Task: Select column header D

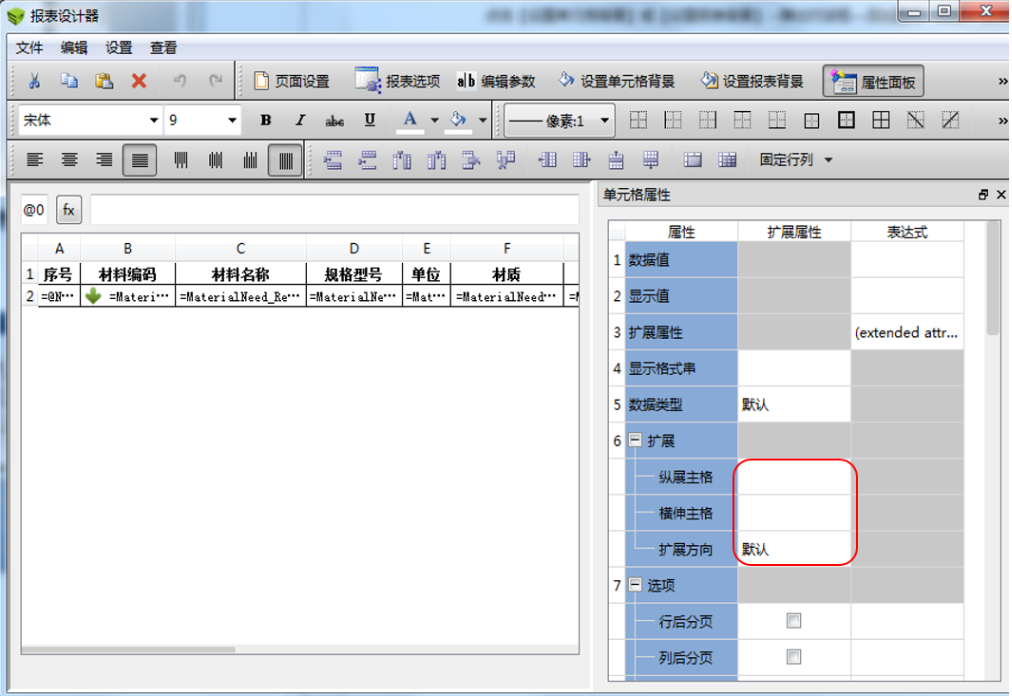Action: [354, 249]
